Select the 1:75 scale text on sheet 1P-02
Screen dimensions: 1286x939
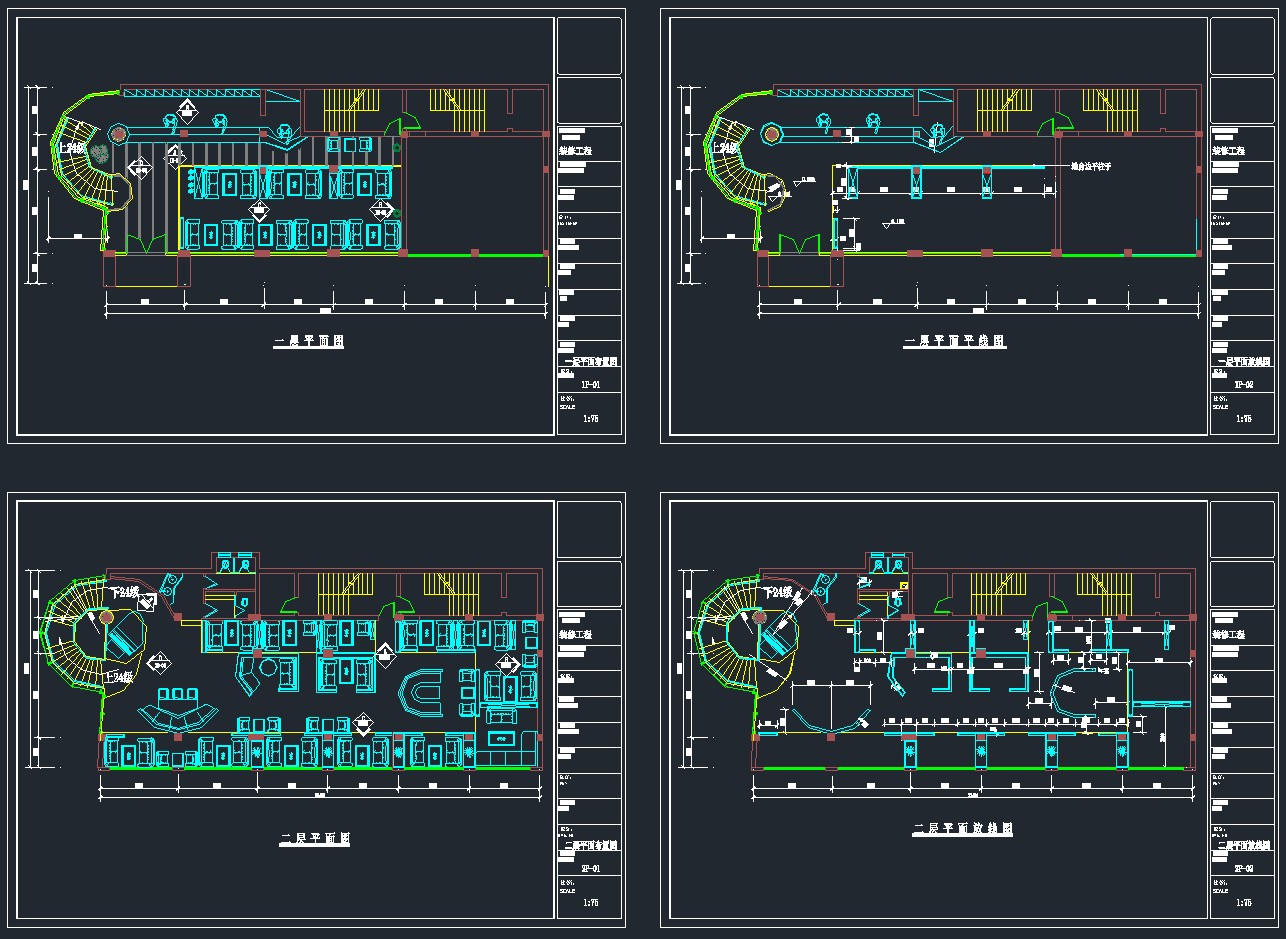click(1243, 420)
